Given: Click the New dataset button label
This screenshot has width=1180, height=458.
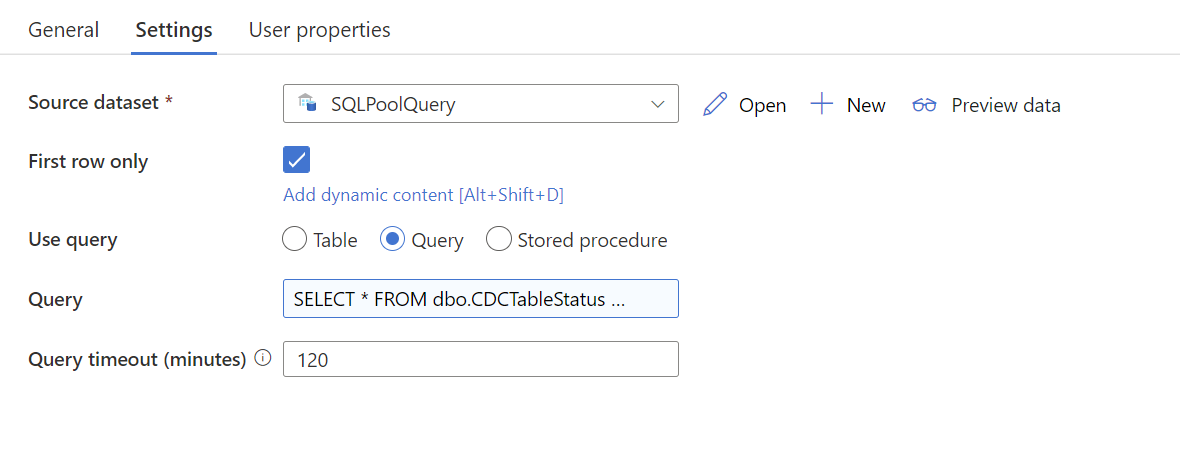Looking at the screenshot, I should (866, 105).
